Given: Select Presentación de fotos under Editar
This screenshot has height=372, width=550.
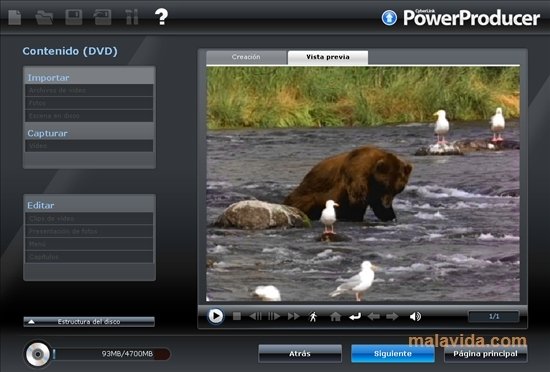Looking at the screenshot, I should tap(89, 231).
